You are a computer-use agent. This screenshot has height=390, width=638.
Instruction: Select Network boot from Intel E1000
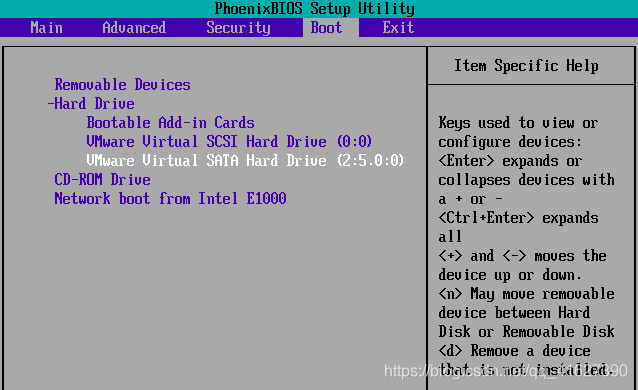[x=170, y=199]
